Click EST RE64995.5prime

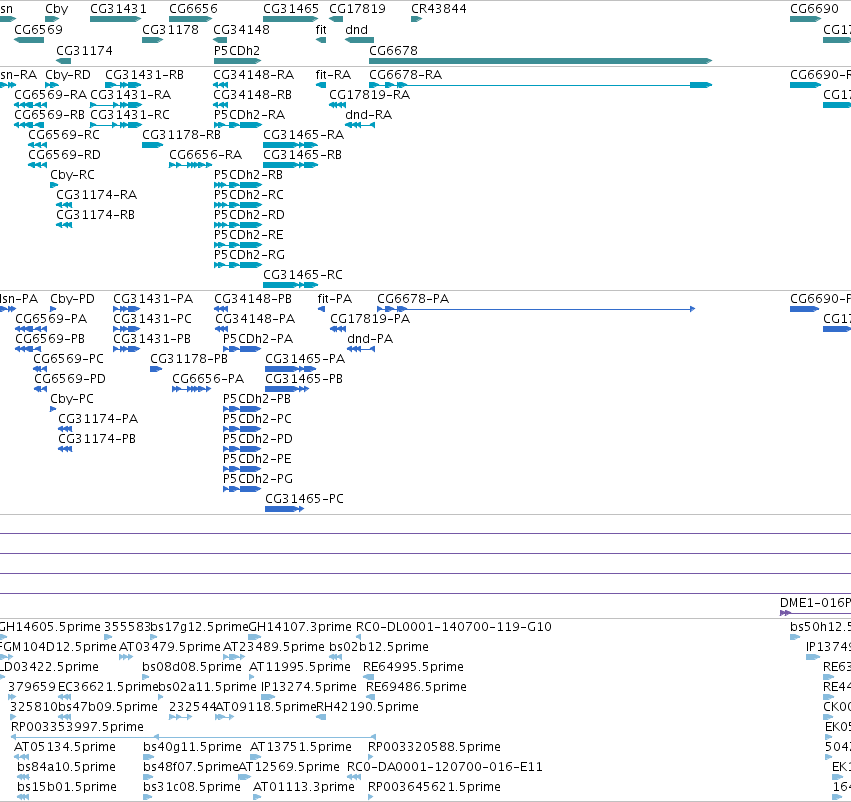point(414,666)
